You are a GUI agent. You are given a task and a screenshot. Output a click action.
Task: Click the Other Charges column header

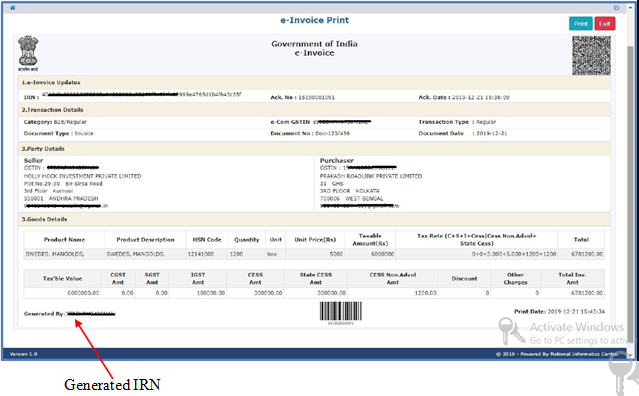[516, 279]
